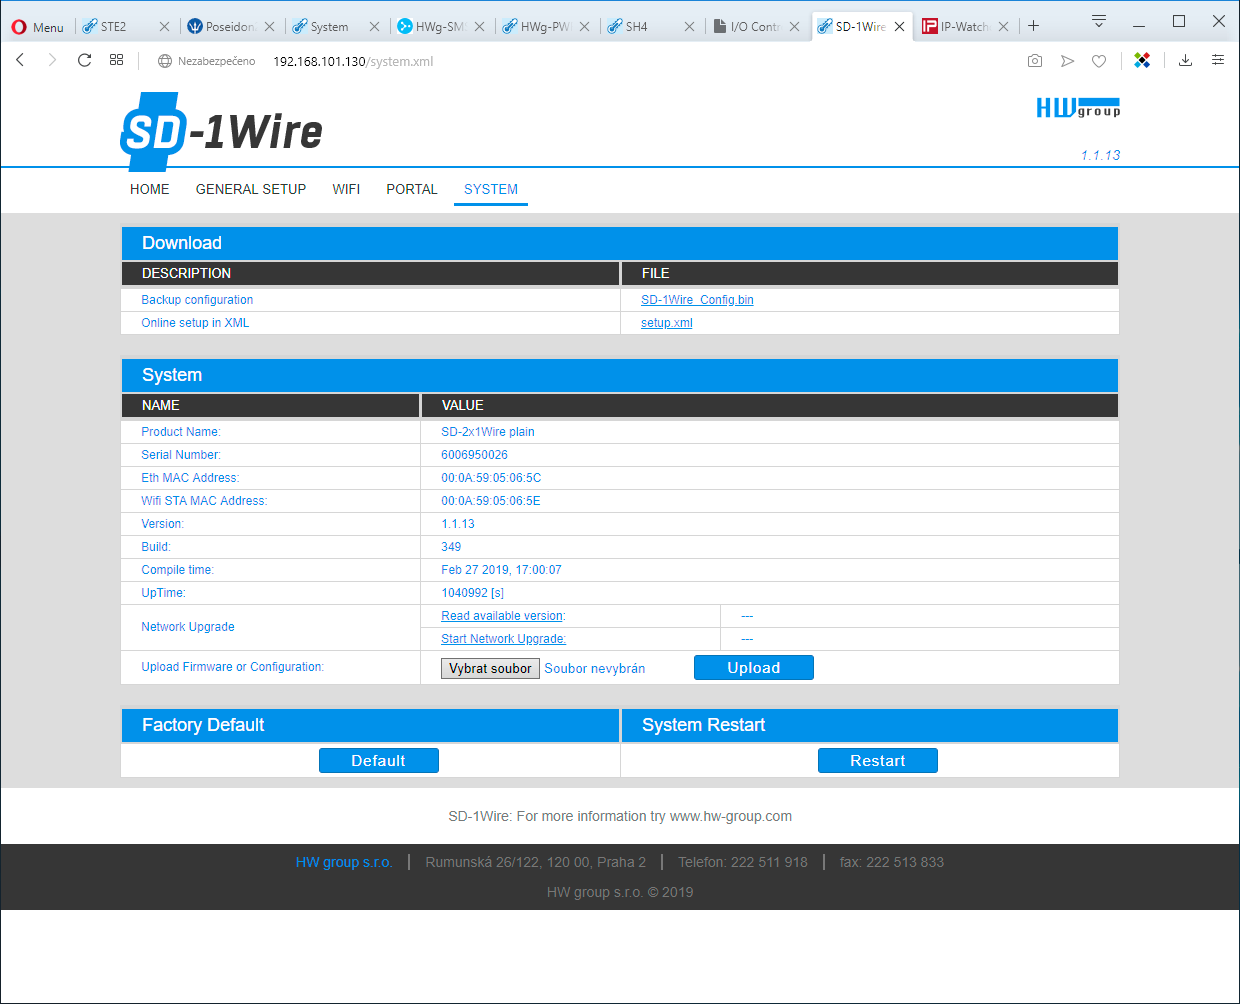Click the Upload button
The height and width of the screenshot is (1004, 1240).
(754, 668)
